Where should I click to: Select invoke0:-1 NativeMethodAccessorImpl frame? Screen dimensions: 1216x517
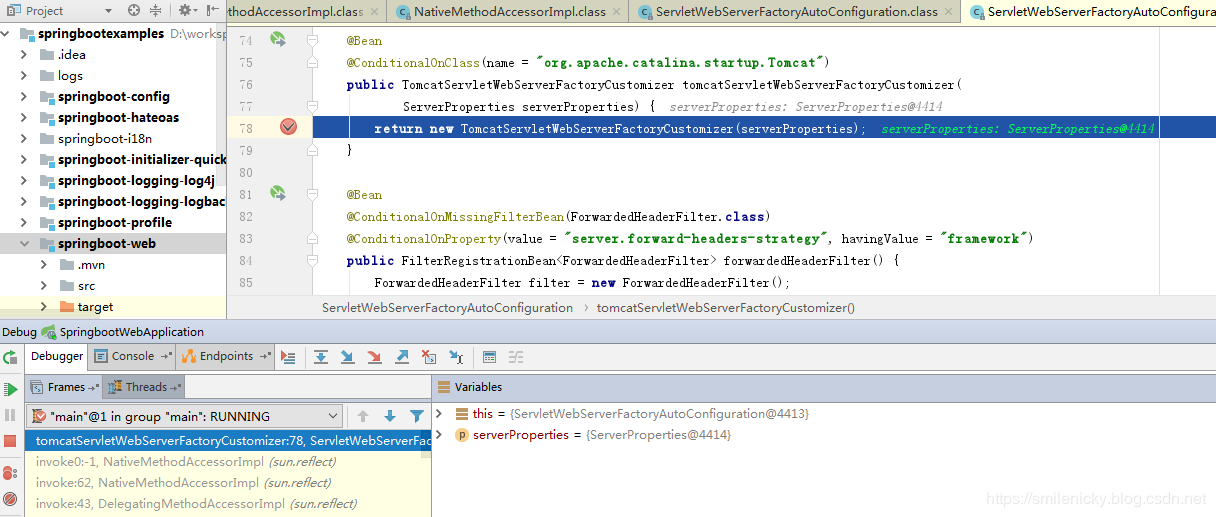click(x=229, y=462)
